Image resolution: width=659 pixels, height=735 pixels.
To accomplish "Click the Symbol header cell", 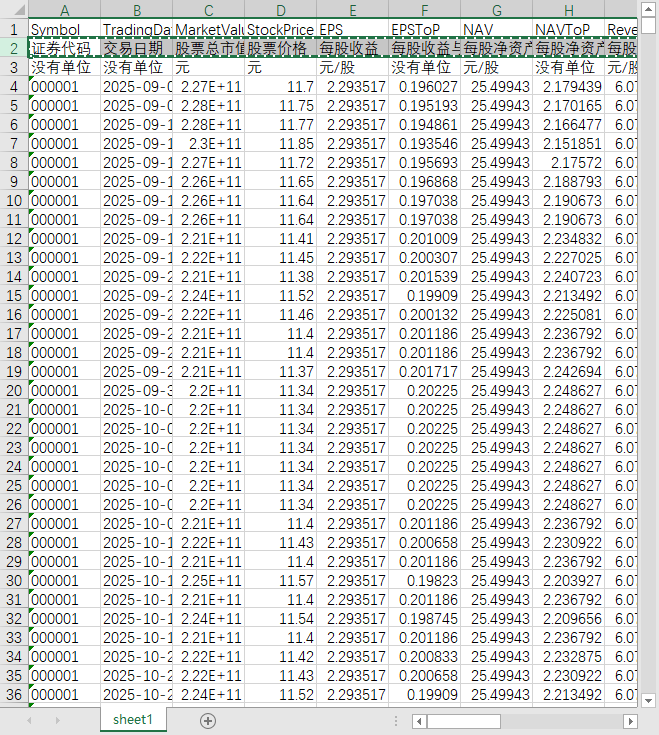I will [x=65, y=29].
